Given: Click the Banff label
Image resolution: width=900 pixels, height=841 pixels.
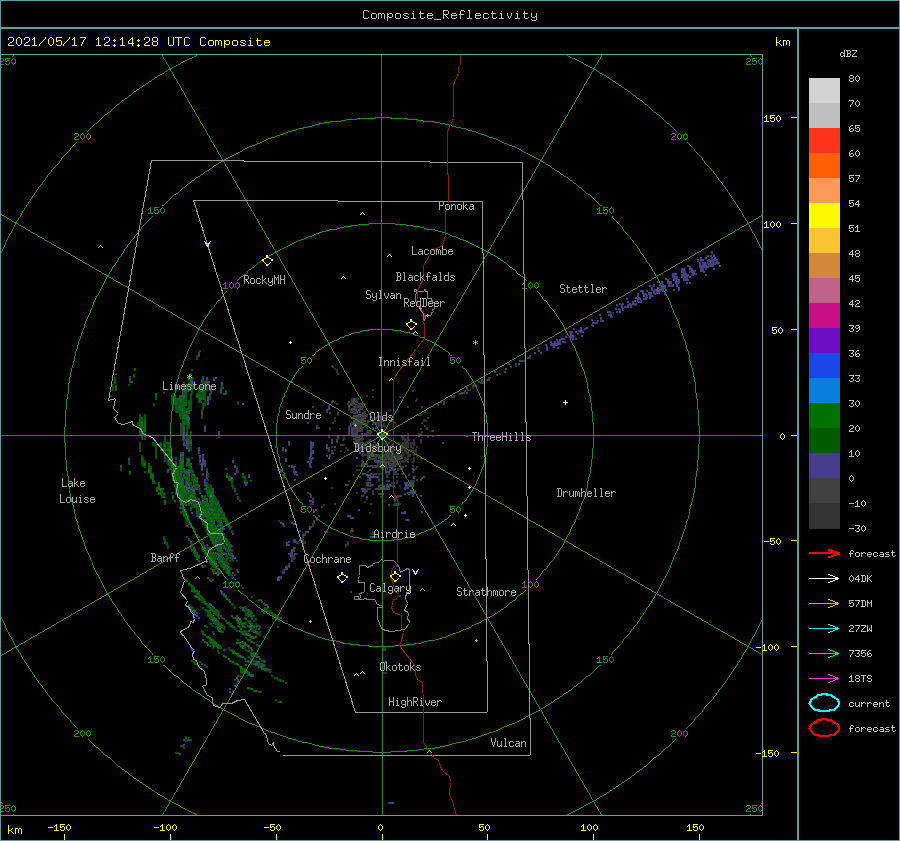Looking at the screenshot, I should [165, 557].
